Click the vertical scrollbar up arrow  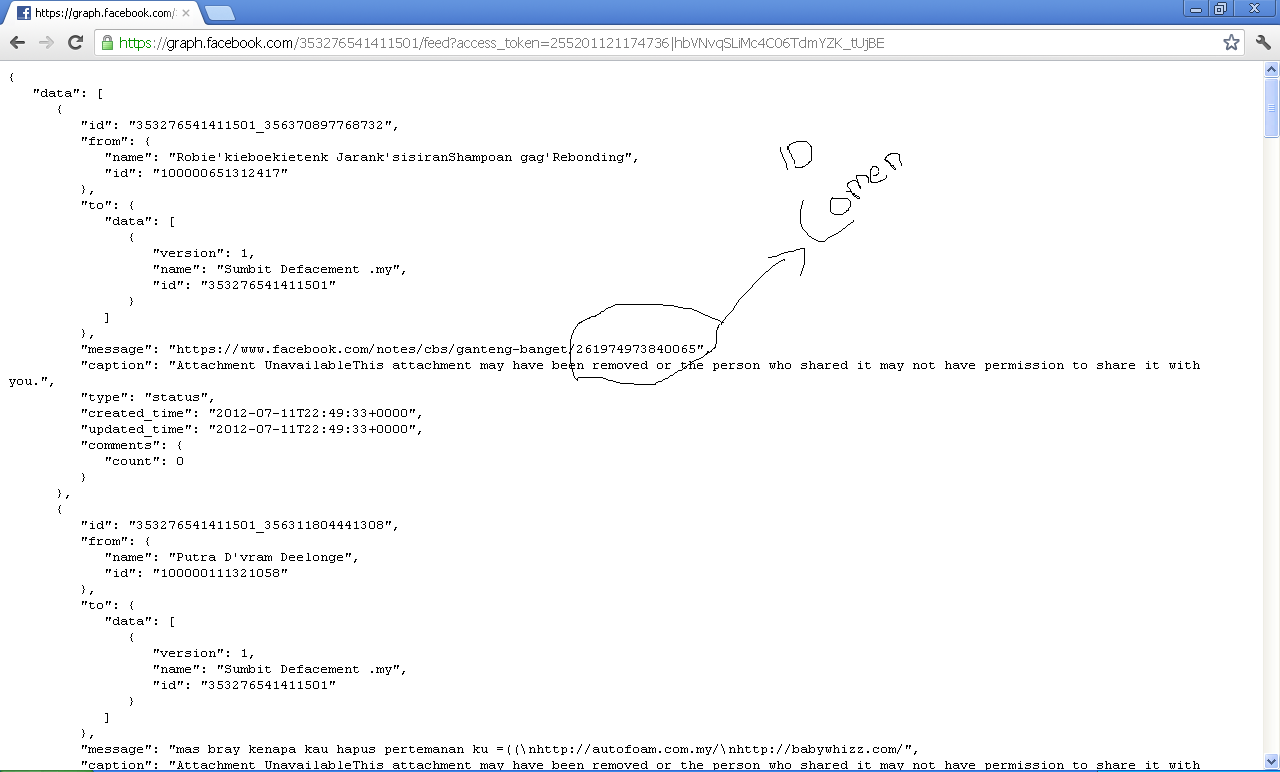point(1272,69)
